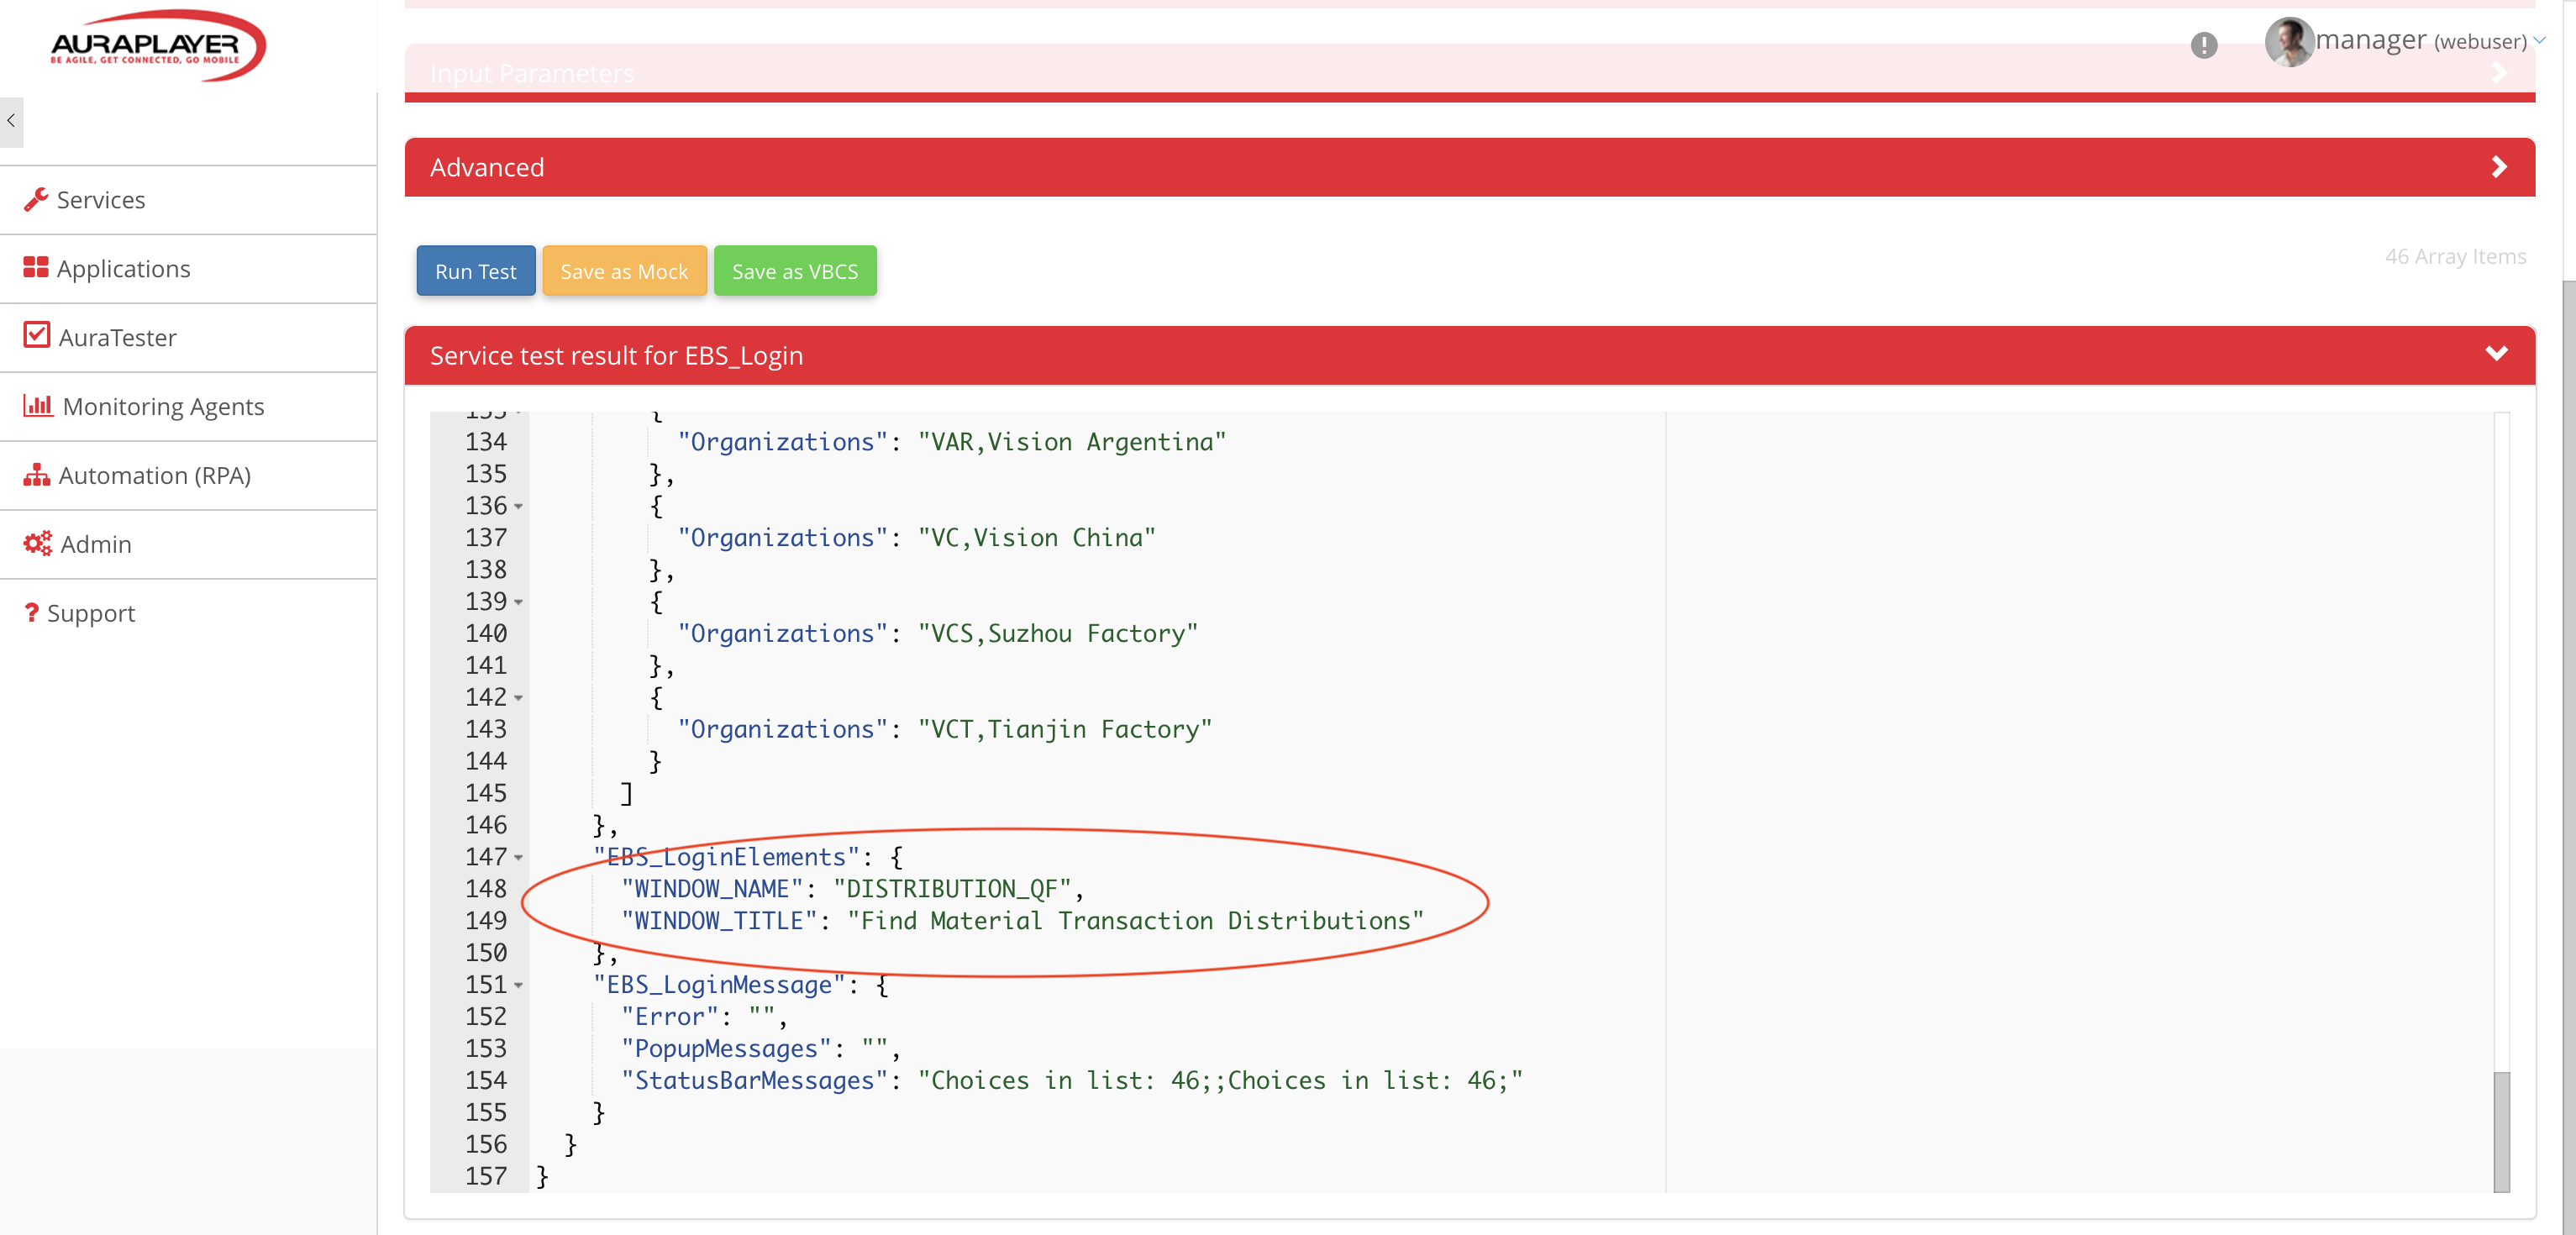2576x1235 pixels.
Task: Click the Save as Mock button
Action: (x=624, y=271)
